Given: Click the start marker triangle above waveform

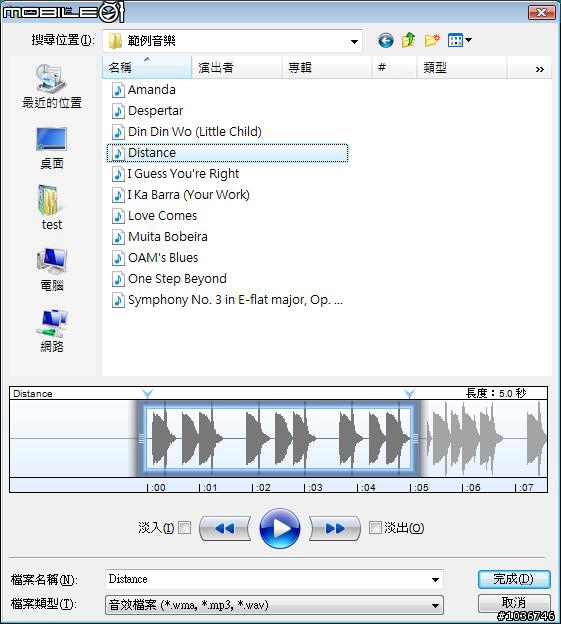Looking at the screenshot, I should click(148, 394).
